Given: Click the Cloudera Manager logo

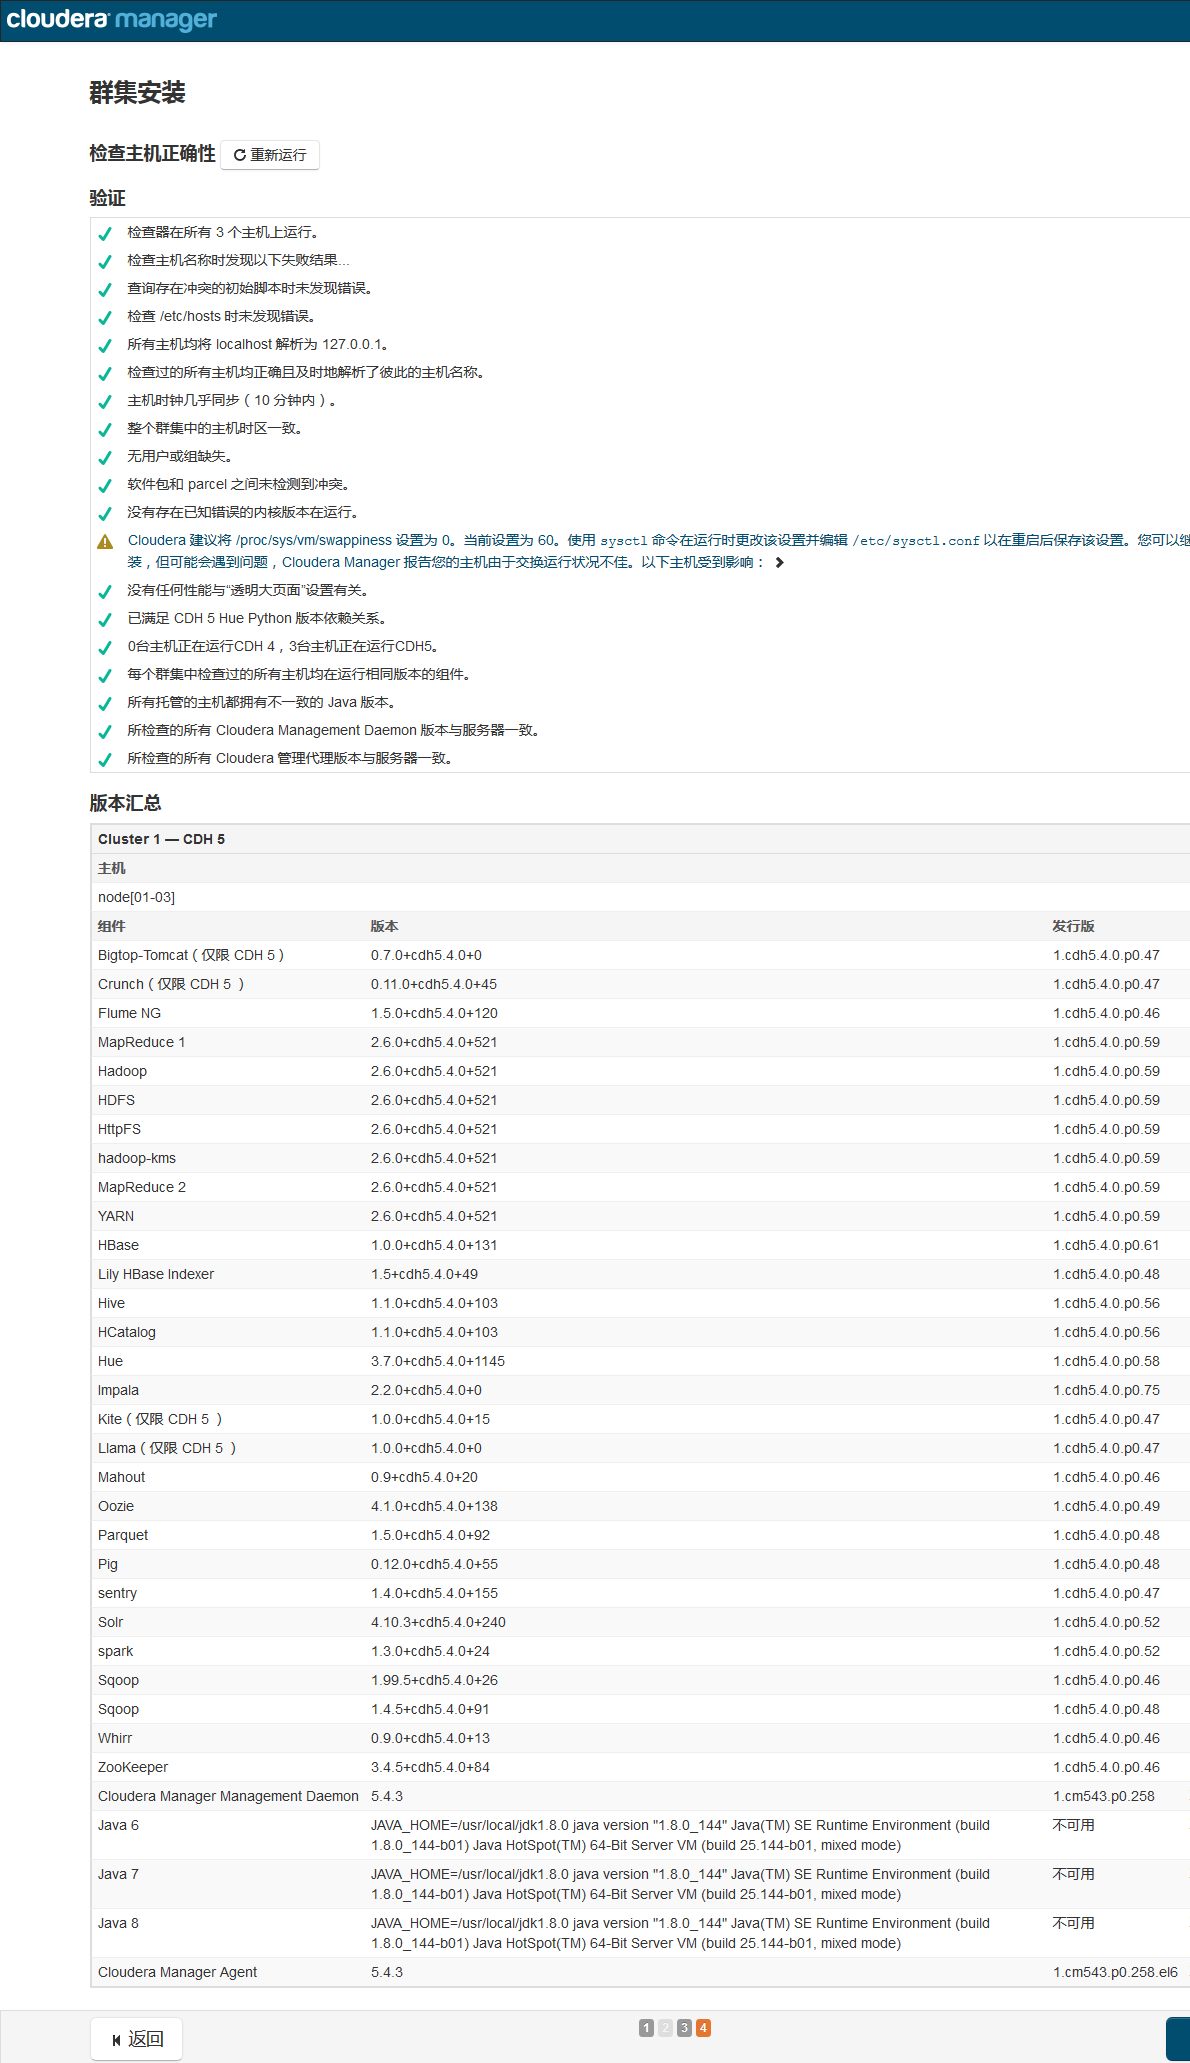Looking at the screenshot, I should 111,20.
